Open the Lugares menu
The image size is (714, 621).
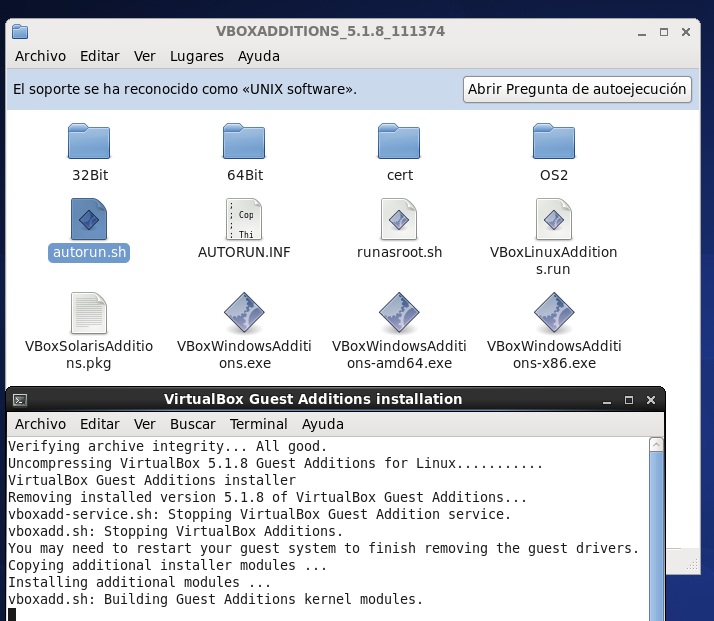click(197, 56)
